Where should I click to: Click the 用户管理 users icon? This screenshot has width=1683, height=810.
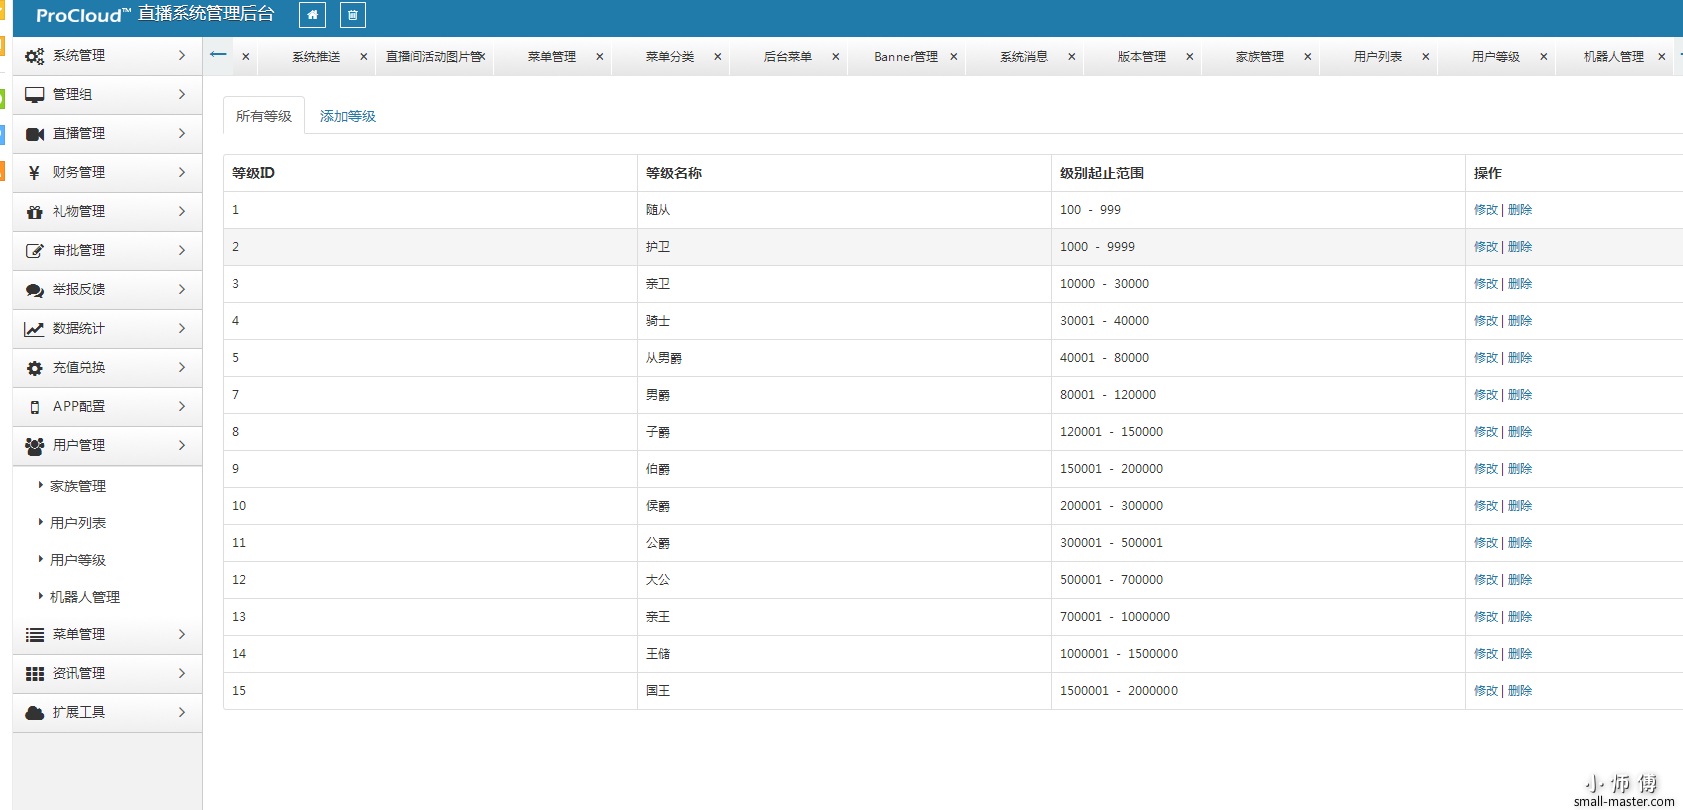(x=34, y=446)
